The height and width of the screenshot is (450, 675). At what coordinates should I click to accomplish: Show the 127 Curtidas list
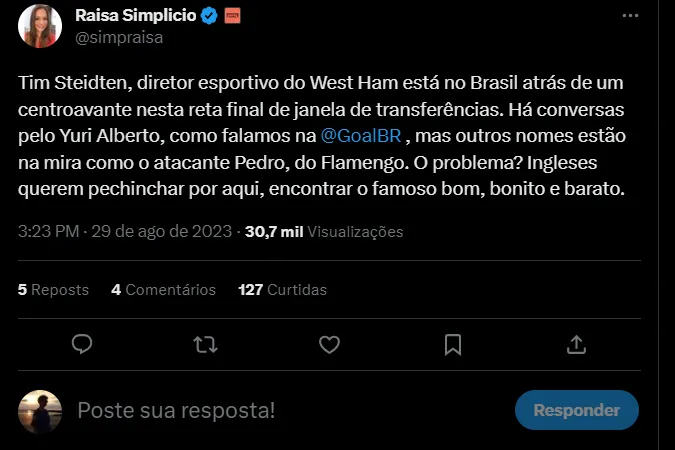[282, 290]
